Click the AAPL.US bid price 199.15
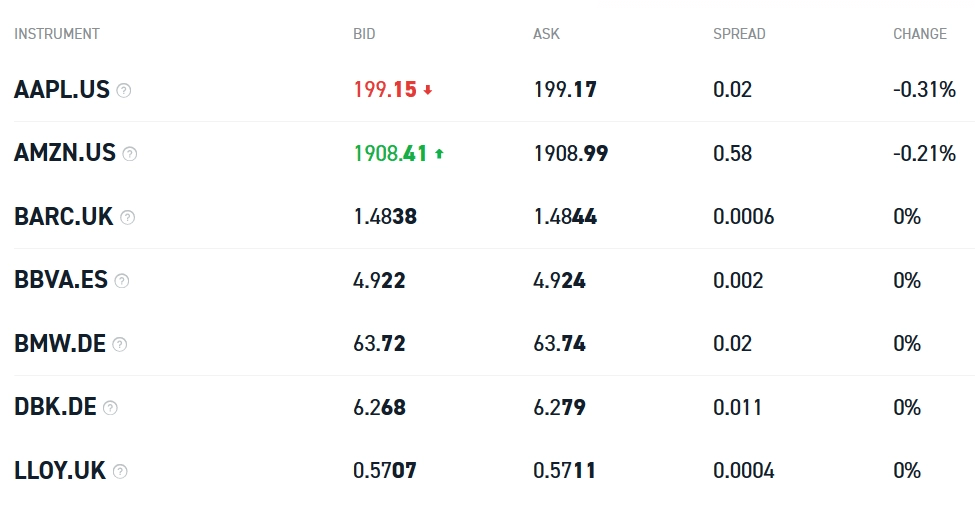The width and height of the screenshot is (975, 507). pyautogui.click(x=385, y=90)
